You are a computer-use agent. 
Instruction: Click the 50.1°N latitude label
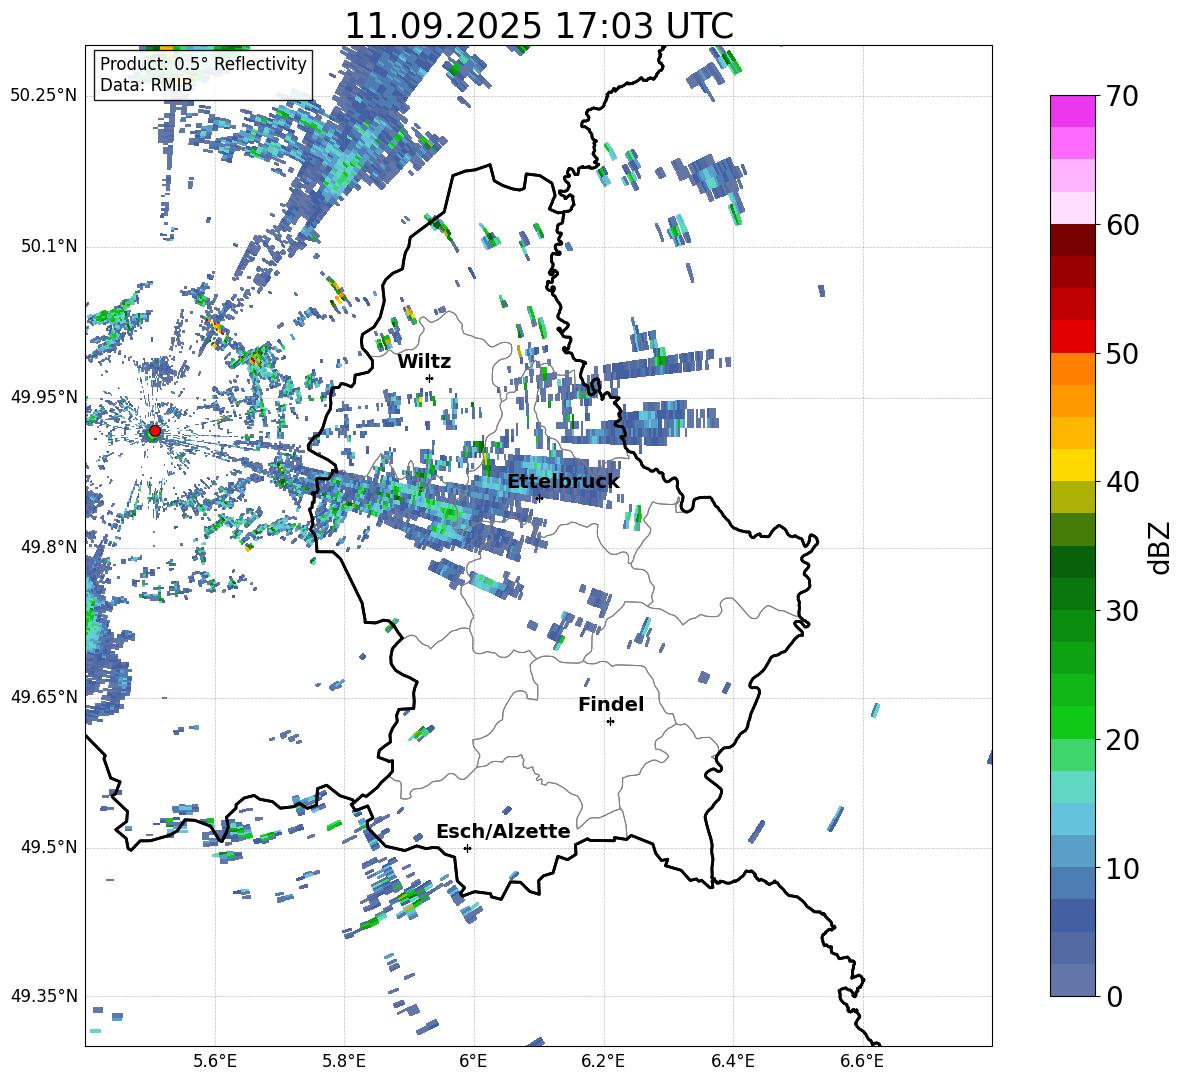[x=48, y=246]
